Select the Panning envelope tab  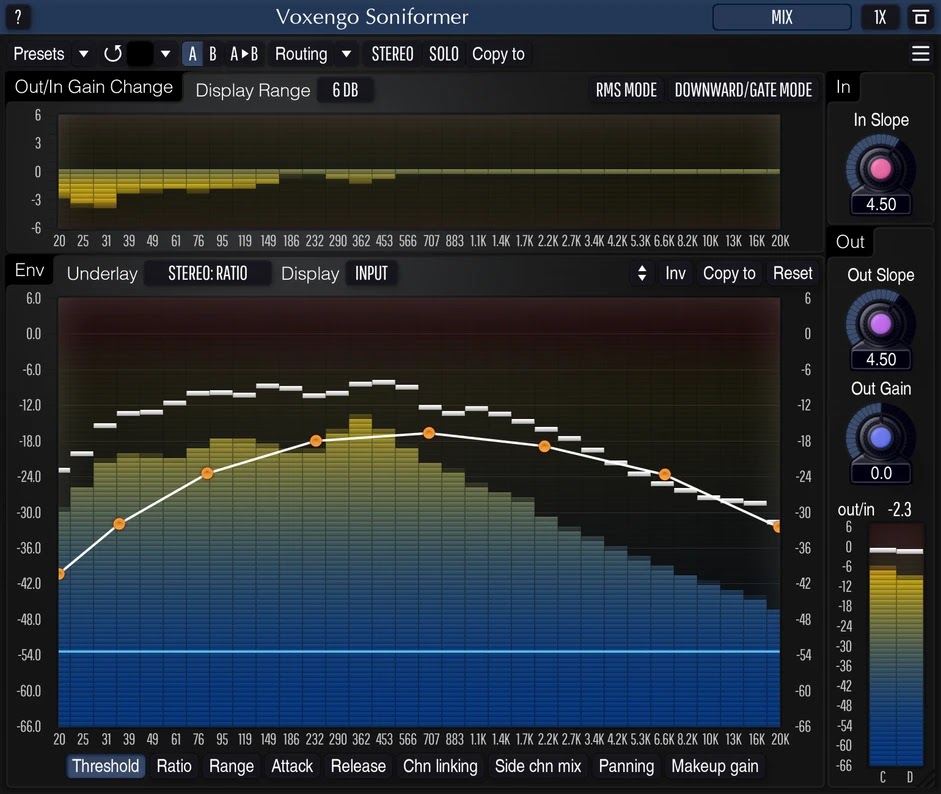(x=626, y=766)
